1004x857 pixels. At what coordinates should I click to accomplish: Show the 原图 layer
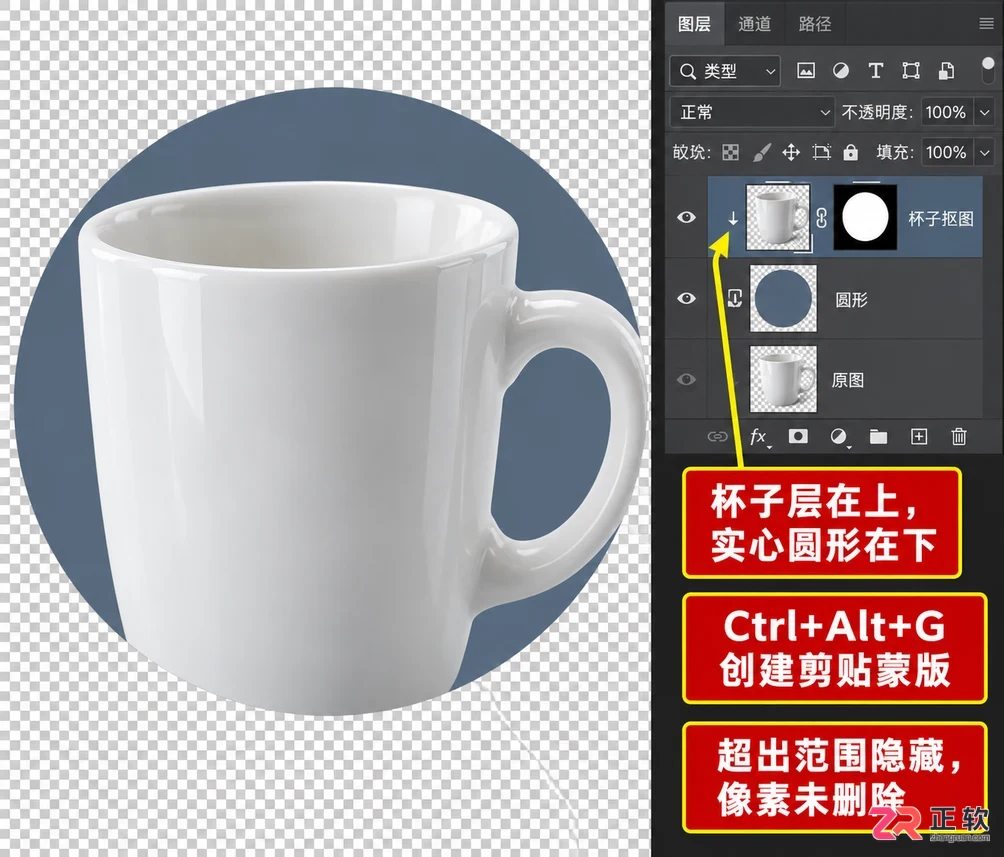click(686, 379)
